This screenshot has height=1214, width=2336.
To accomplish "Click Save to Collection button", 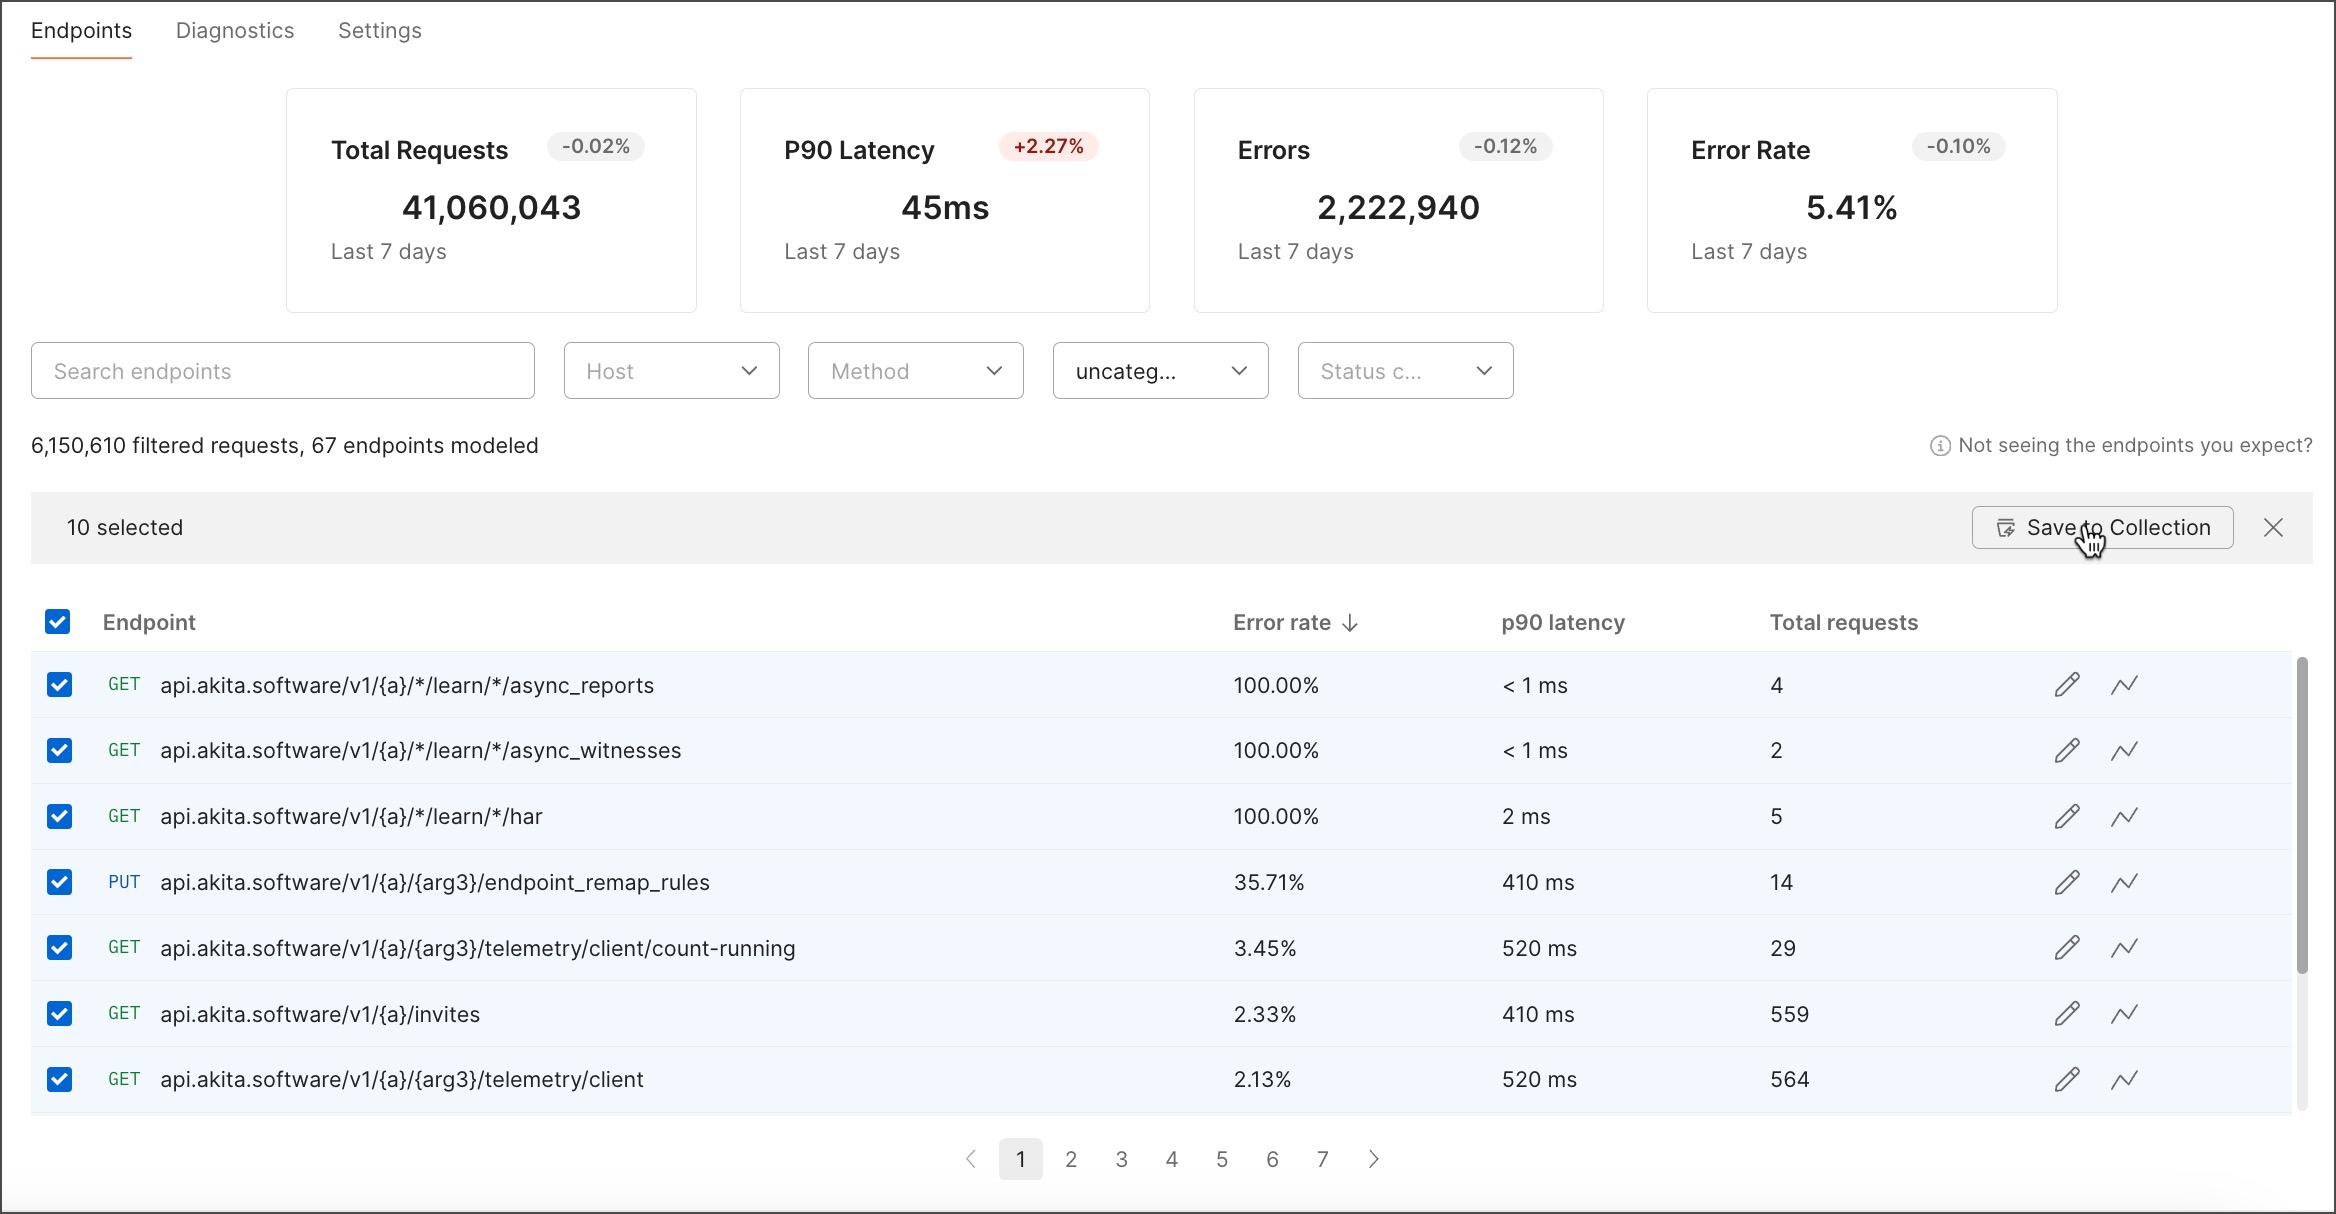I will click(2102, 528).
